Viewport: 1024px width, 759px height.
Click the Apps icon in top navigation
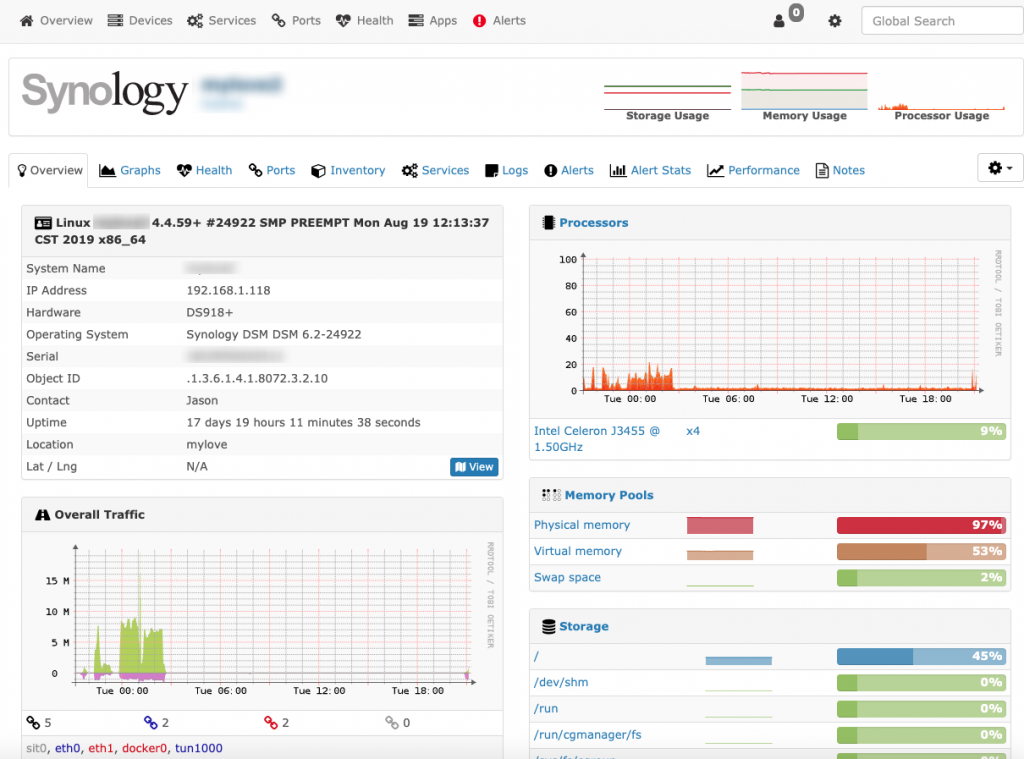[x=416, y=21]
